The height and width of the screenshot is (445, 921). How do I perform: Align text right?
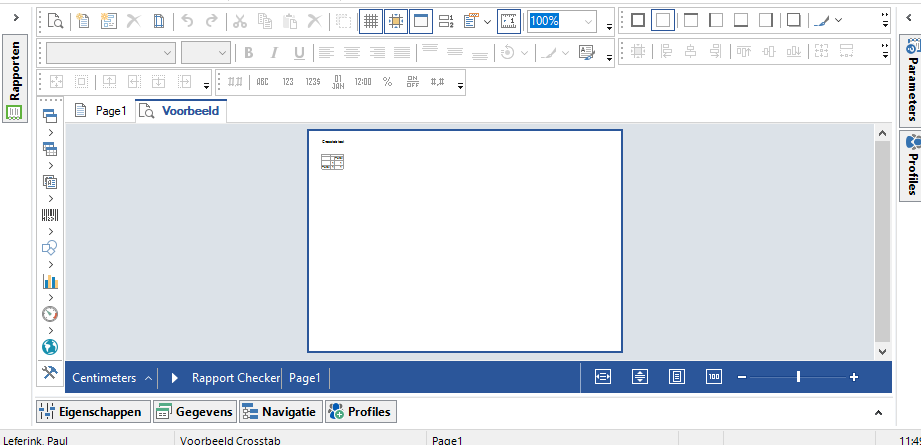377,53
